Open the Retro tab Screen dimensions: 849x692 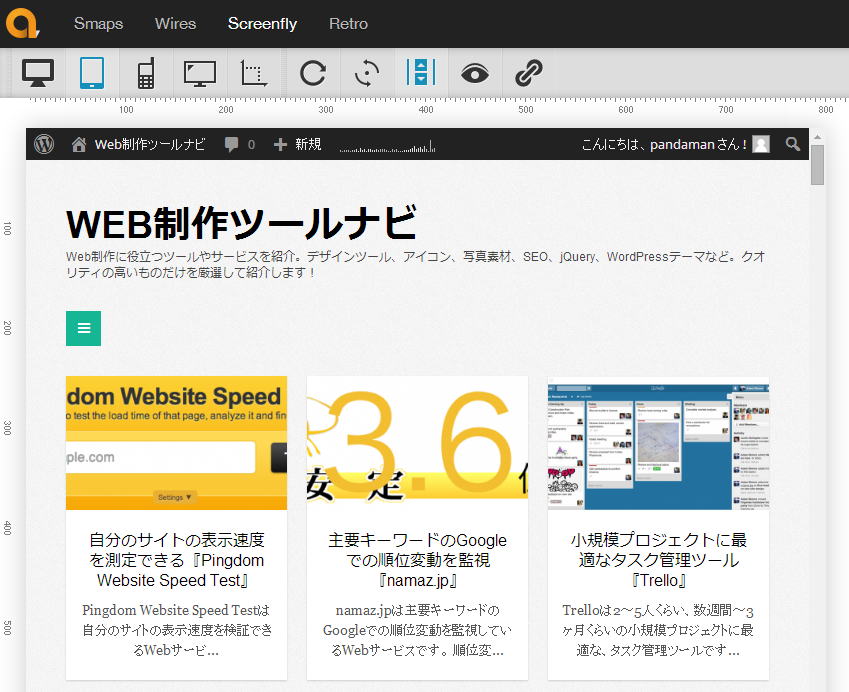[x=348, y=24]
